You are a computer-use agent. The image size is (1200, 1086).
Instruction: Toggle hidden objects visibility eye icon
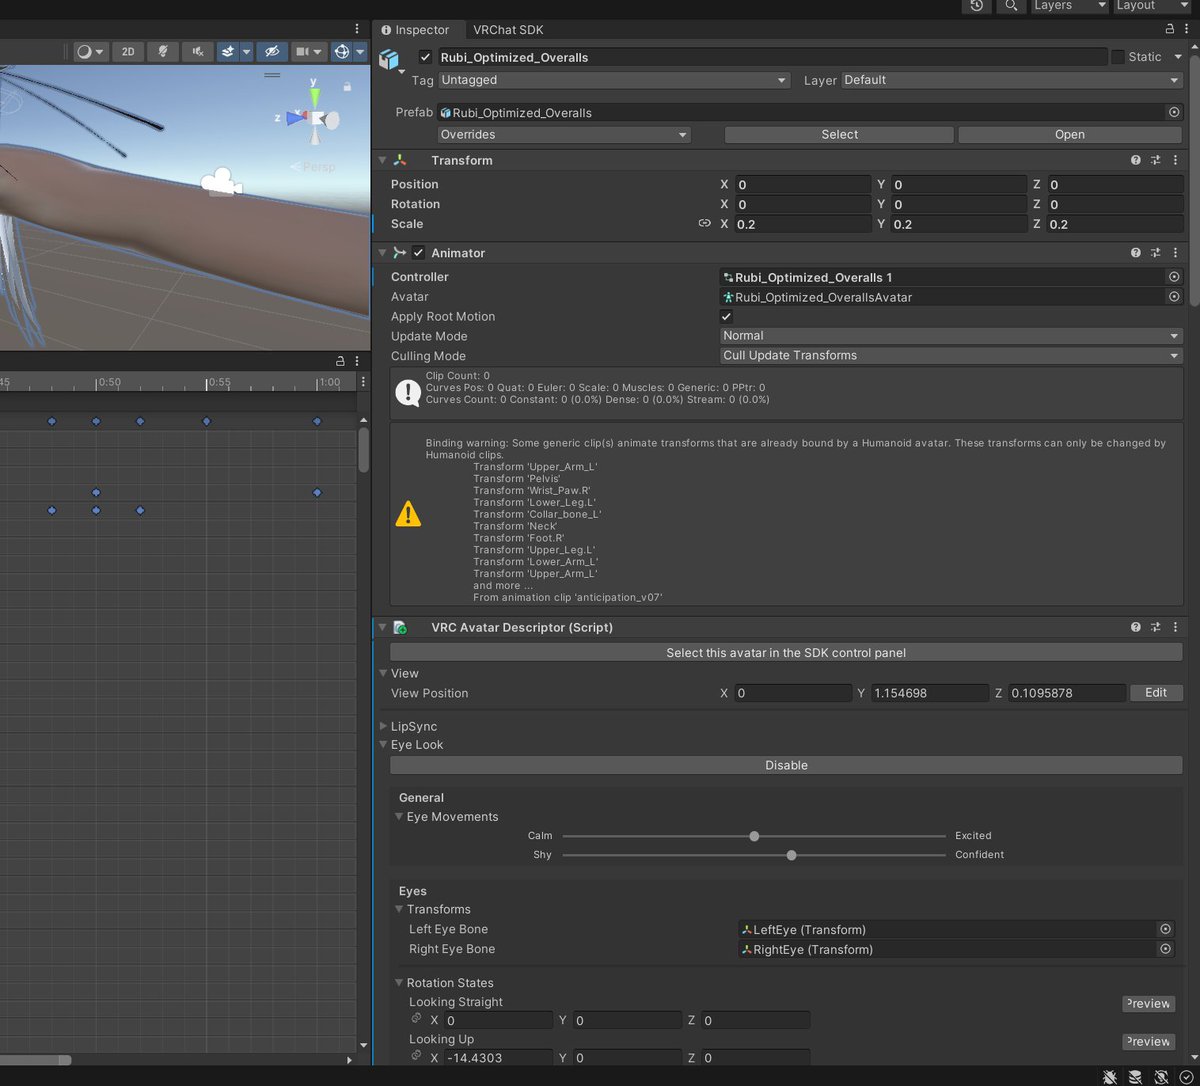(270, 52)
